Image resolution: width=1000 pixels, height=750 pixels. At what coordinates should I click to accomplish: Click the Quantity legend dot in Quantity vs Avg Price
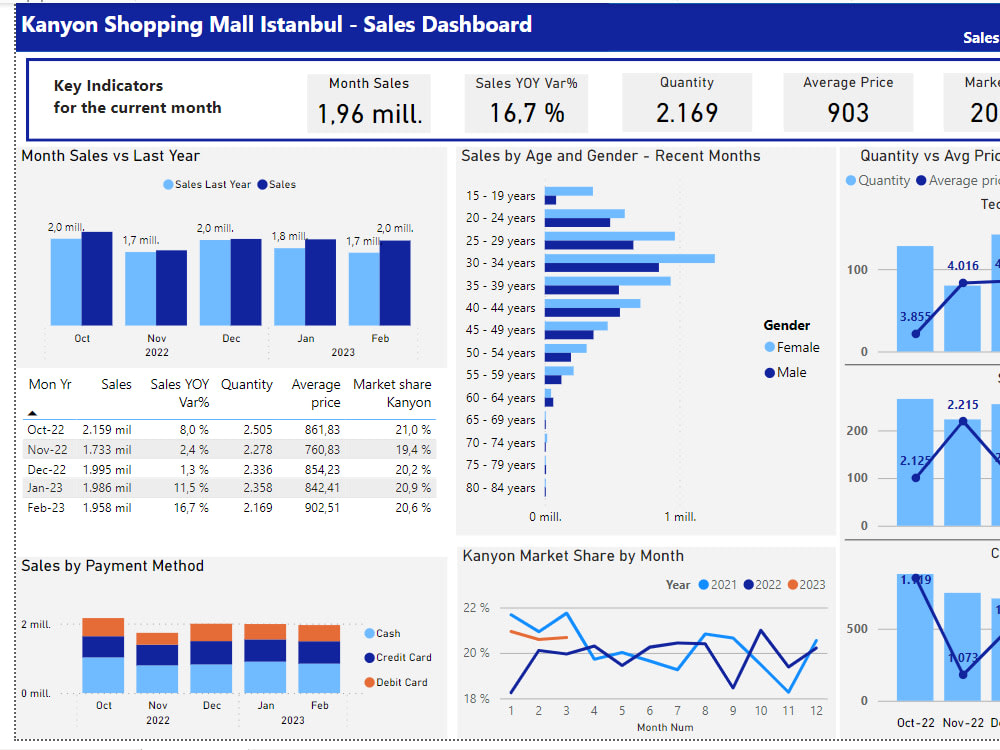pyautogui.click(x=851, y=180)
